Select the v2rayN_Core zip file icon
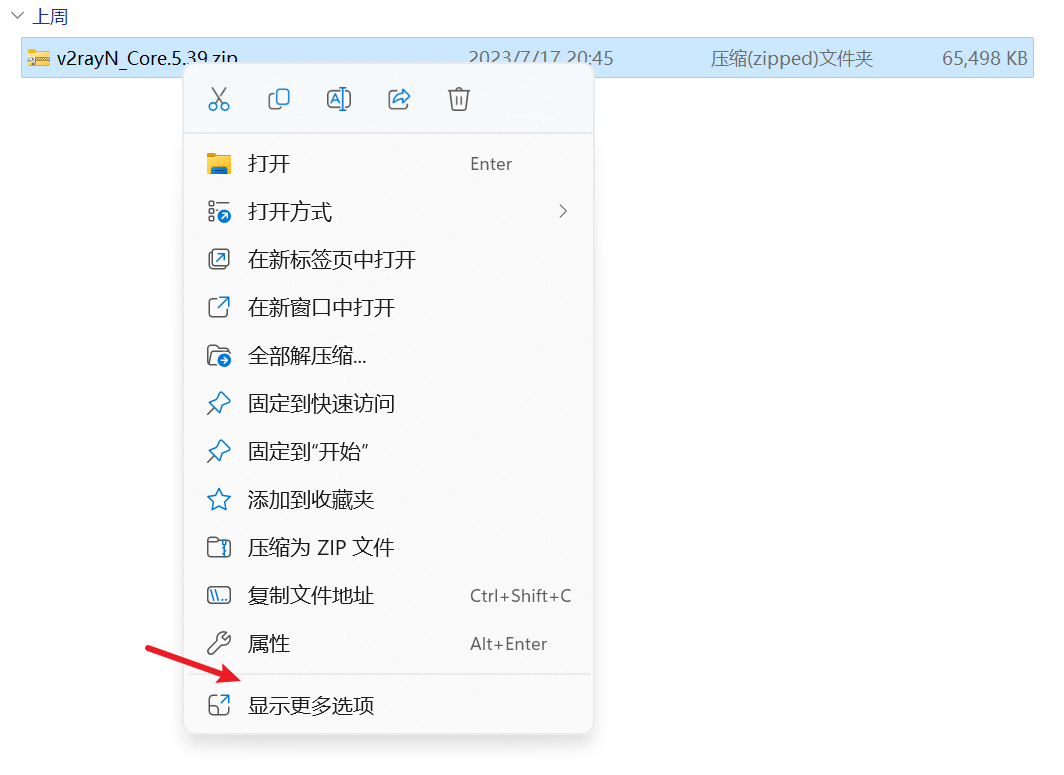Viewport: 1064px width, 775px height. point(39,58)
